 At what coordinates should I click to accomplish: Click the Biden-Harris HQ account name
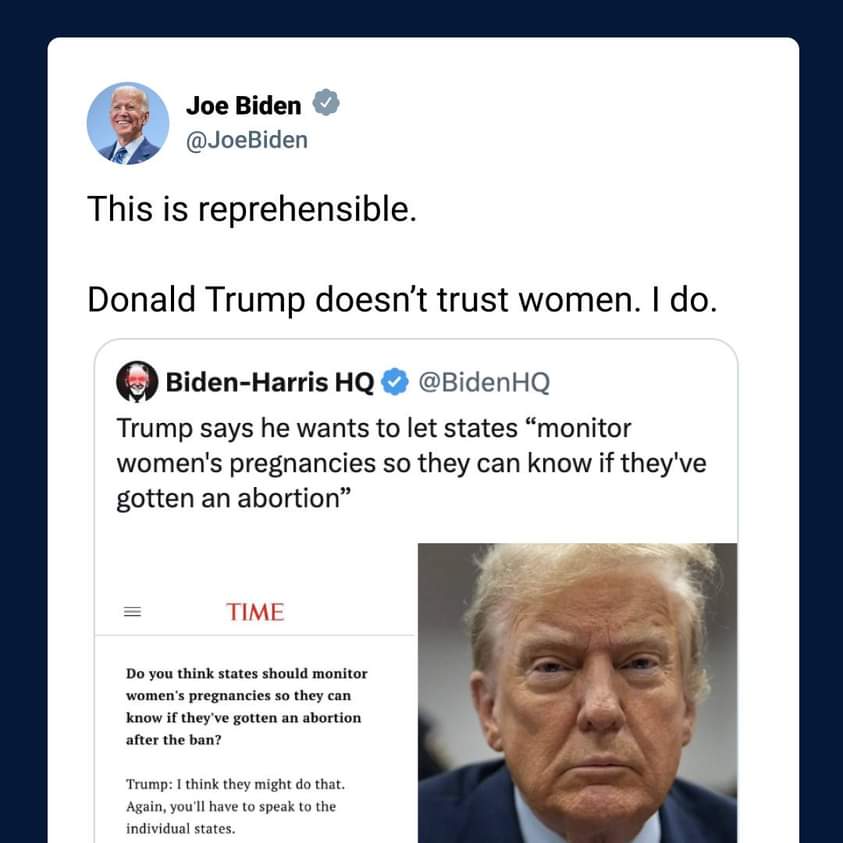click(270, 382)
